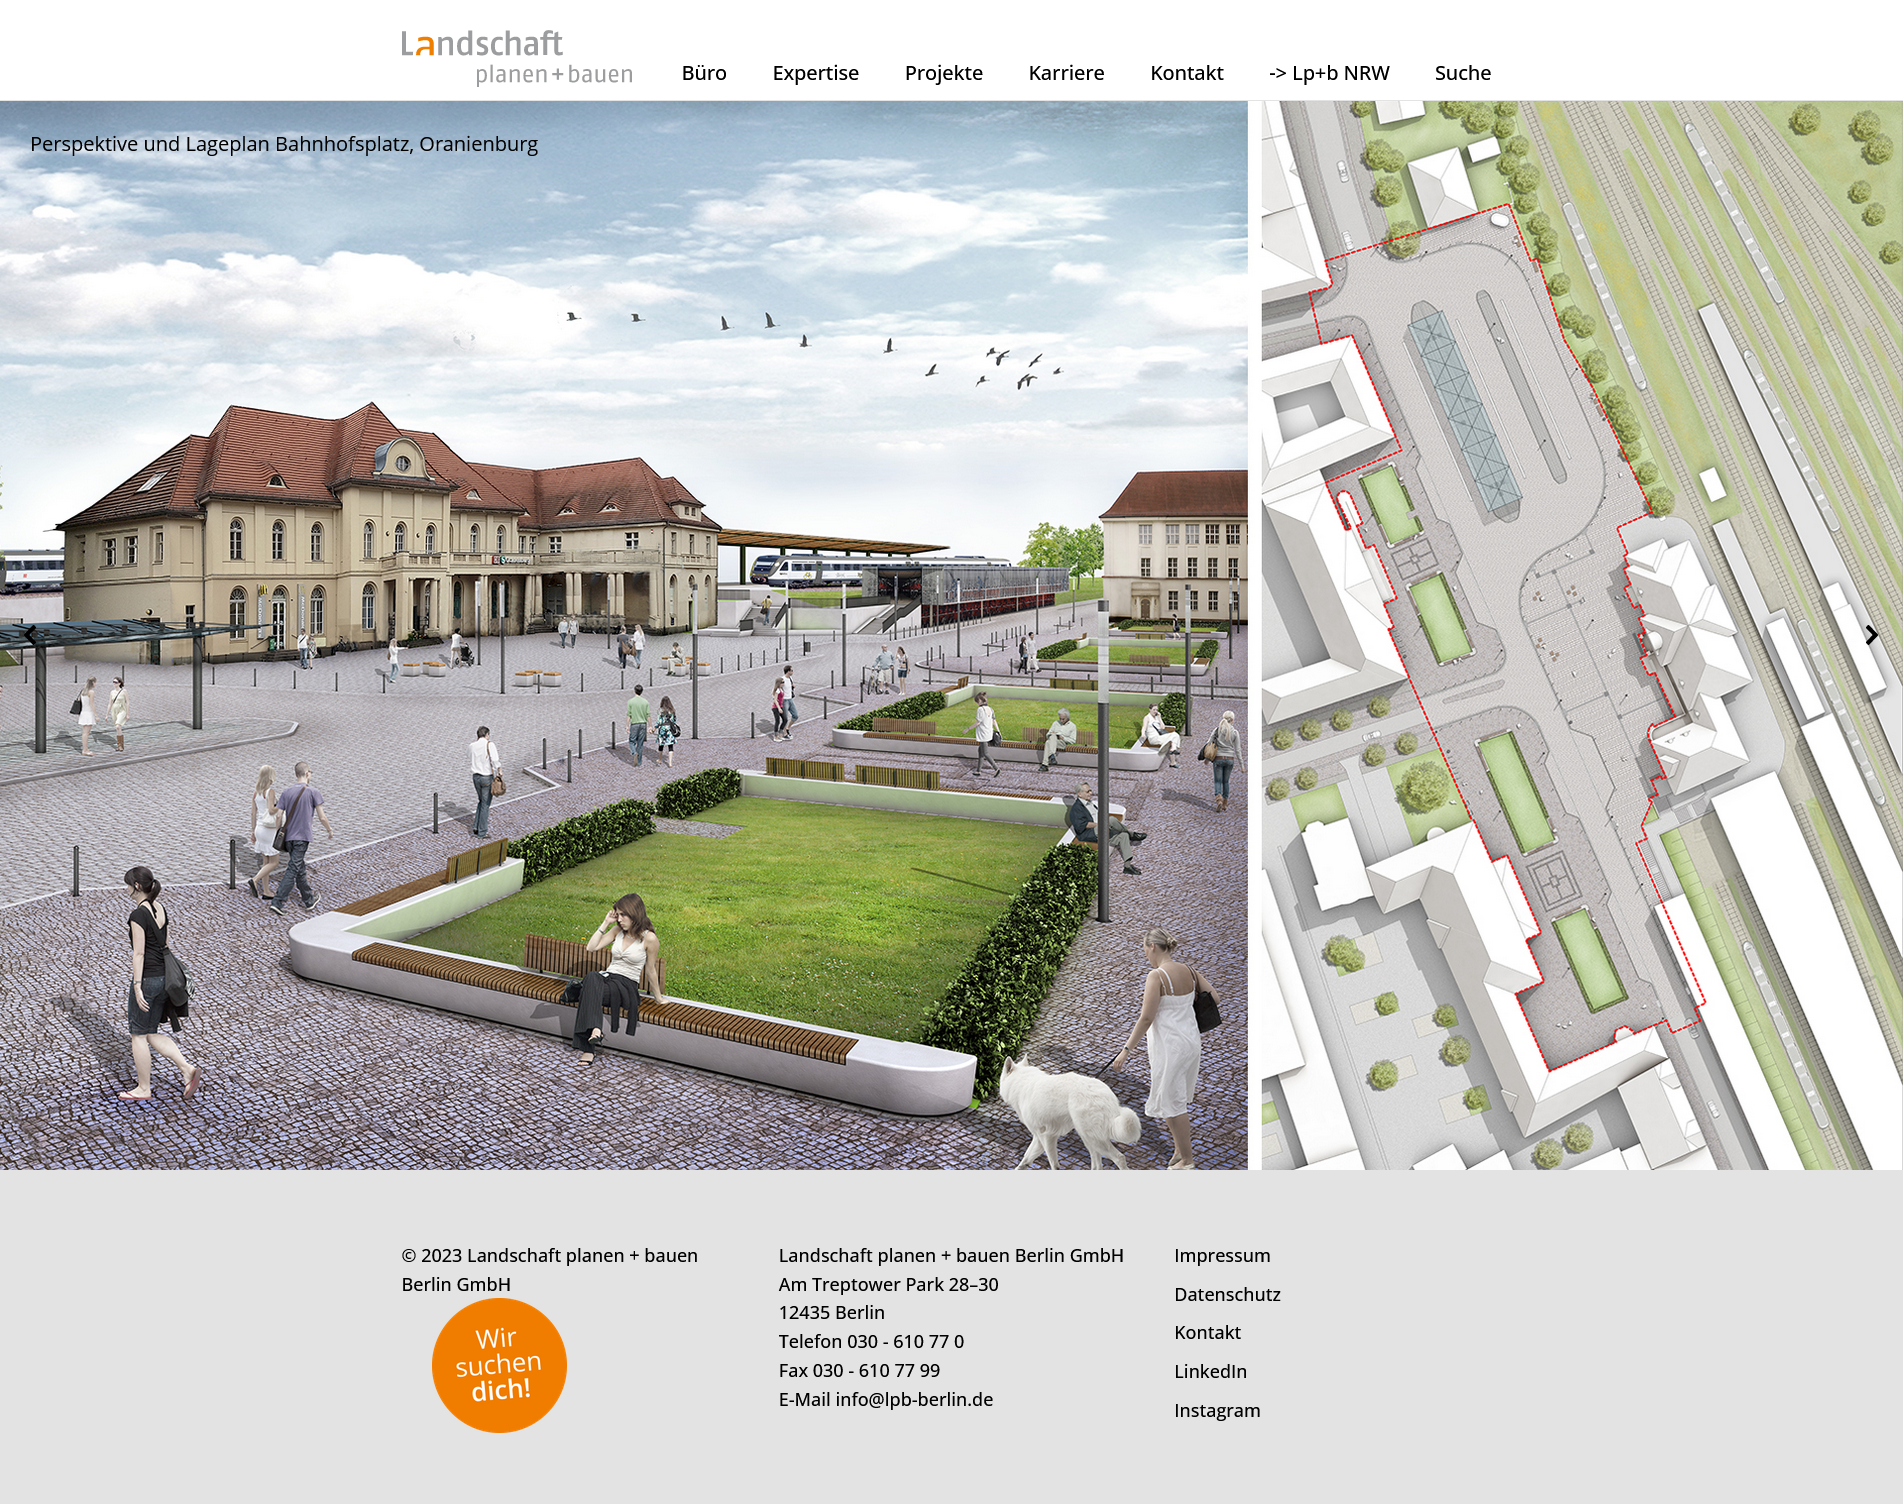Open the Karriere page
This screenshot has width=1903, height=1504.
[1066, 73]
